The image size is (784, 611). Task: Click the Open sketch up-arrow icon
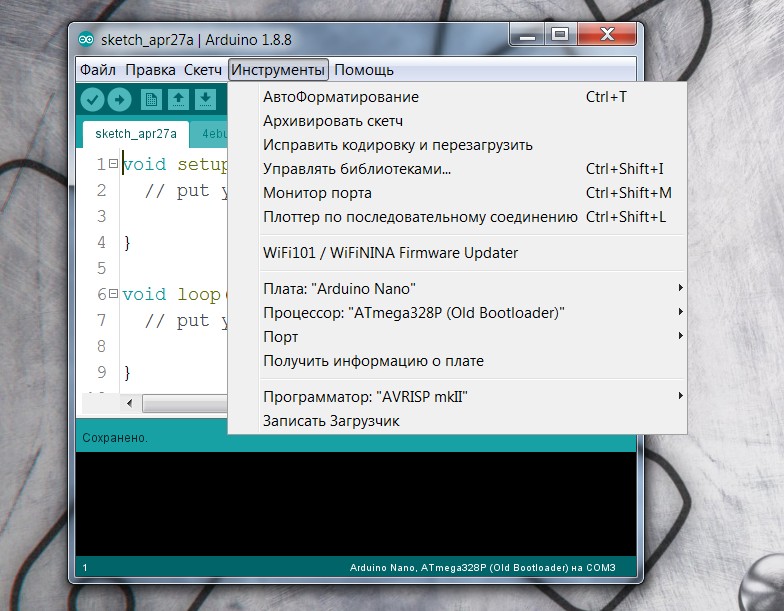[178, 100]
